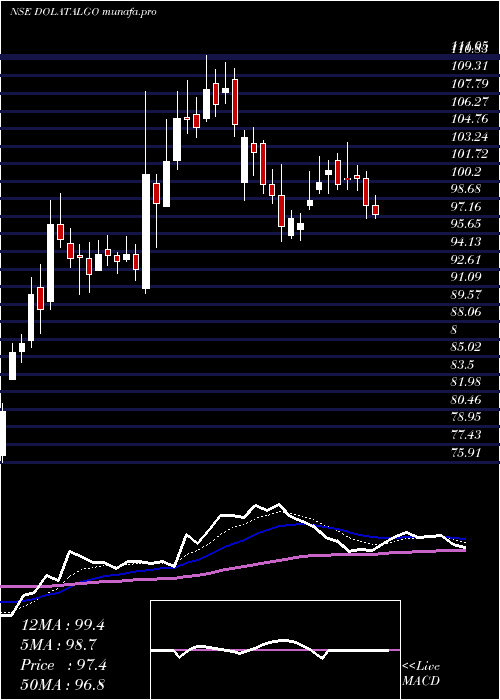The image size is (500, 700).
Task: Select the 78.95 price level label
Action: pyautogui.click(x=466, y=417)
